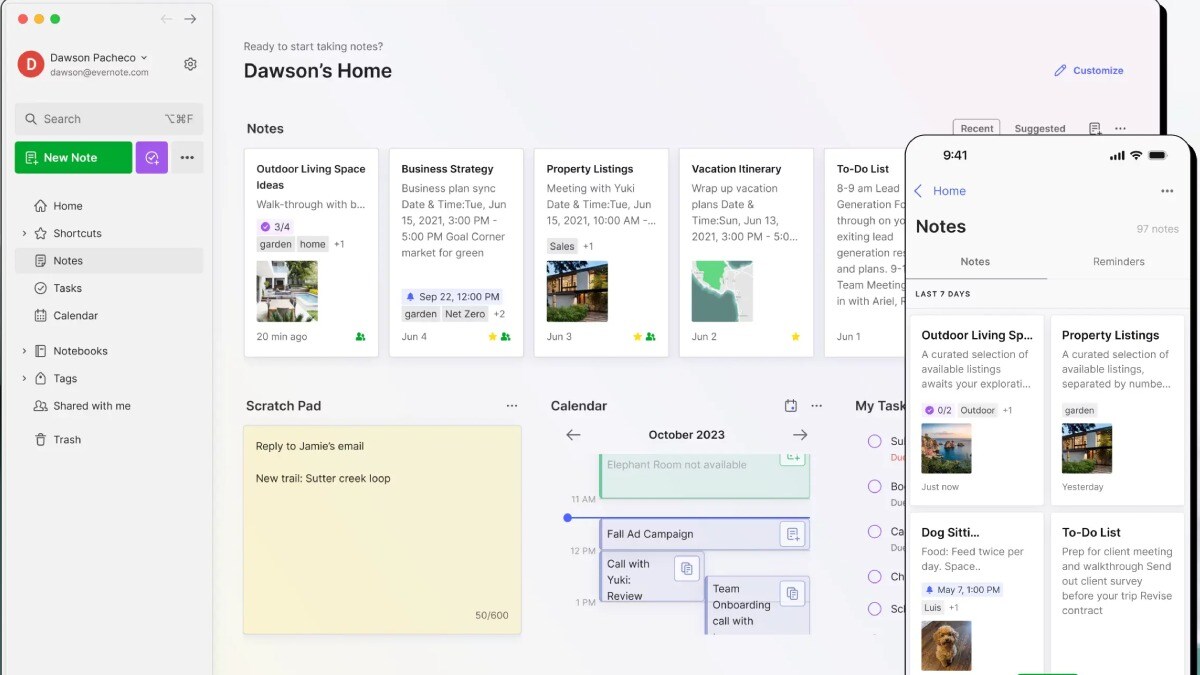Expand the Shortcuts section in sidebar

tap(24, 234)
